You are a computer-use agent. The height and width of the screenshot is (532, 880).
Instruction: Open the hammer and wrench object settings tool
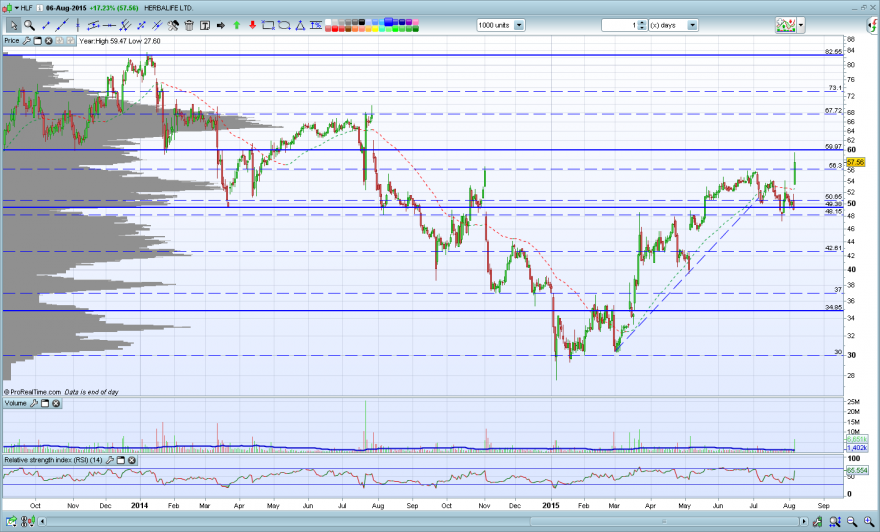[x=173, y=25]
